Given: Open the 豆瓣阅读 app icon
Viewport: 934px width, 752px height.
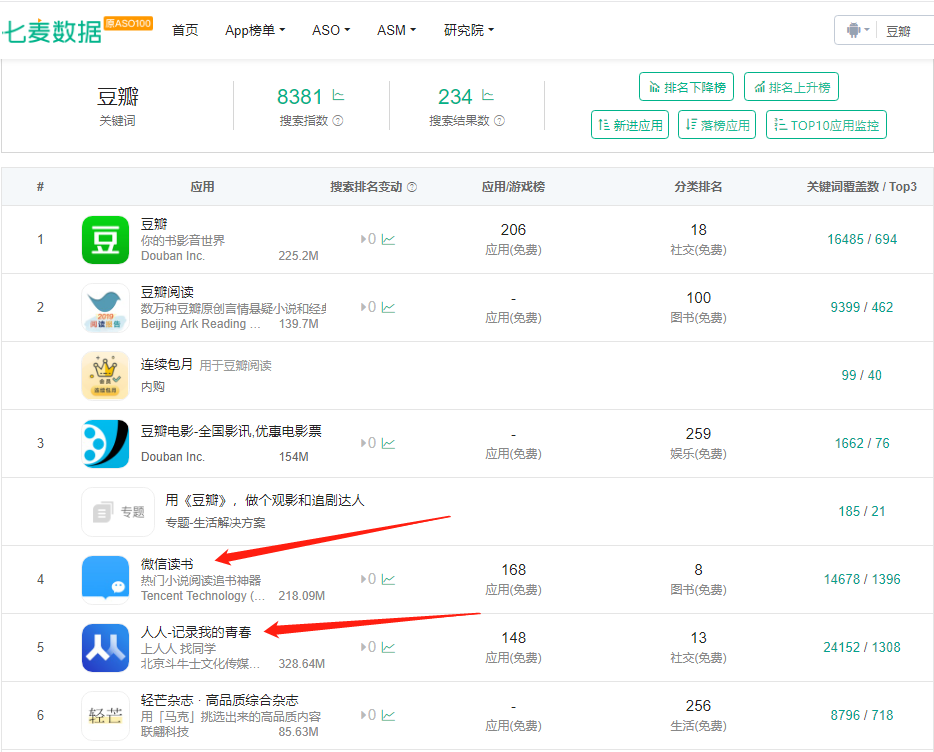Looking at the screenshot, I should [105, 308].
